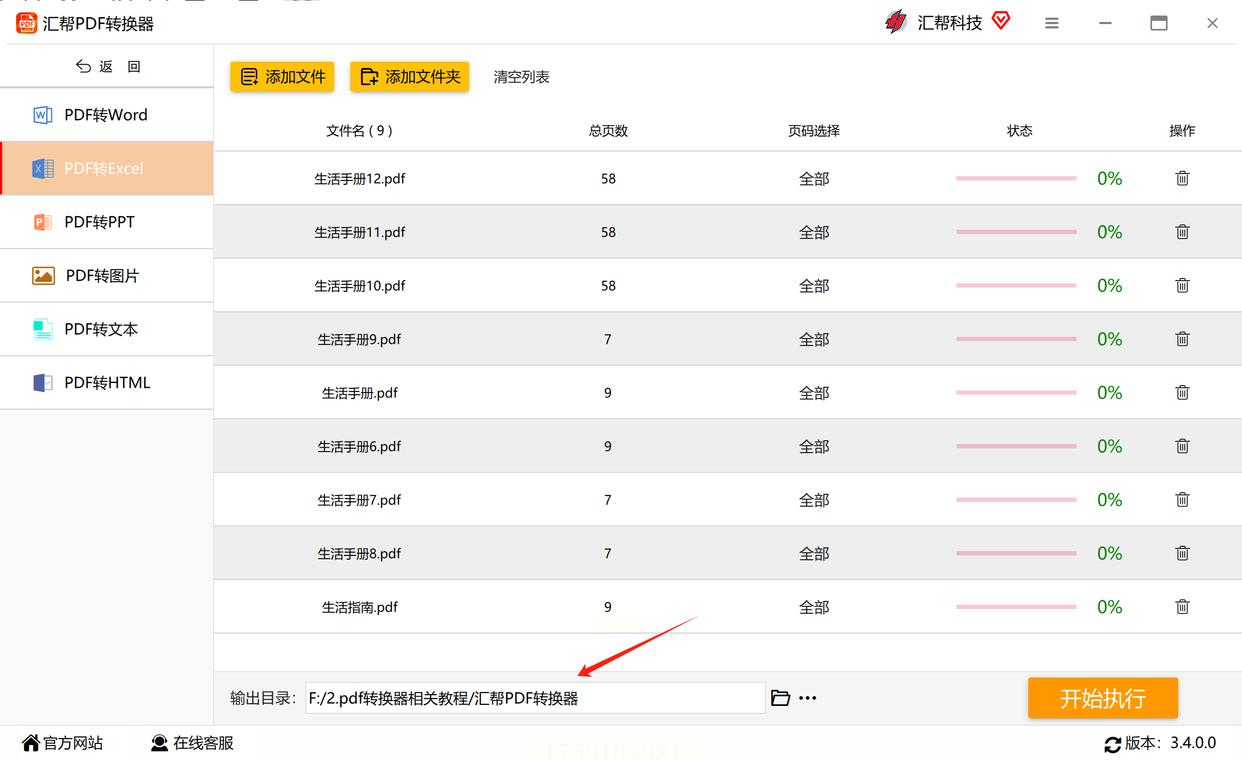Viewport: 1242px width, 760px height.
Task: Open the PDF转图片 mode
Action: tap(107, 276)
